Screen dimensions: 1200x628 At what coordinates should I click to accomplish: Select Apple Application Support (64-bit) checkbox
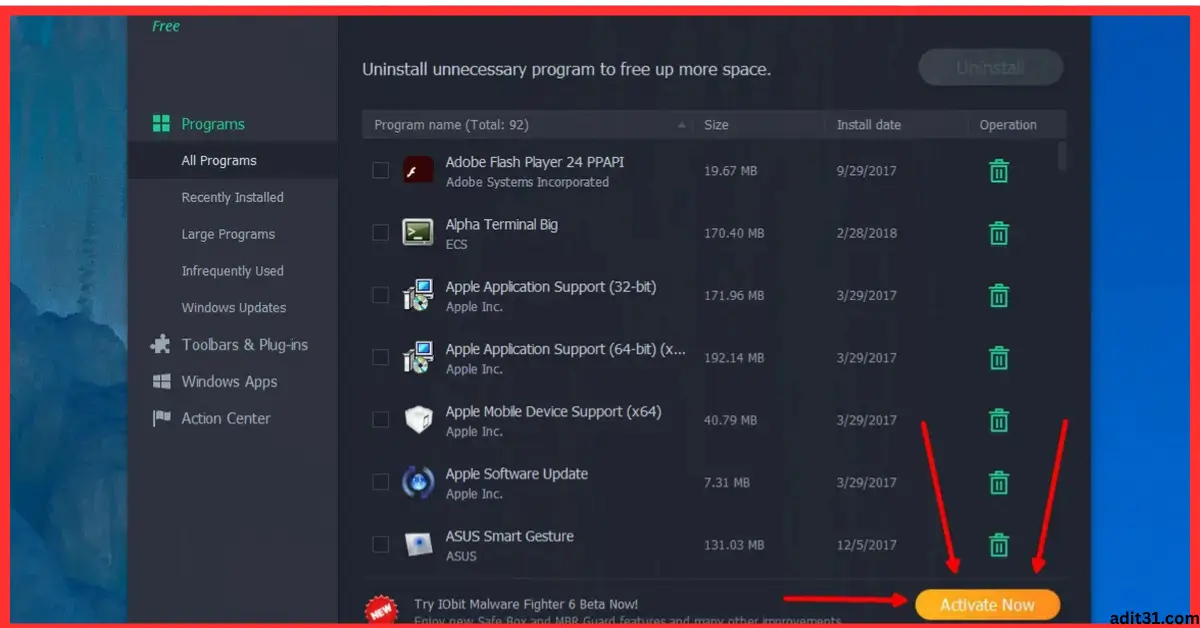[380, 358]
